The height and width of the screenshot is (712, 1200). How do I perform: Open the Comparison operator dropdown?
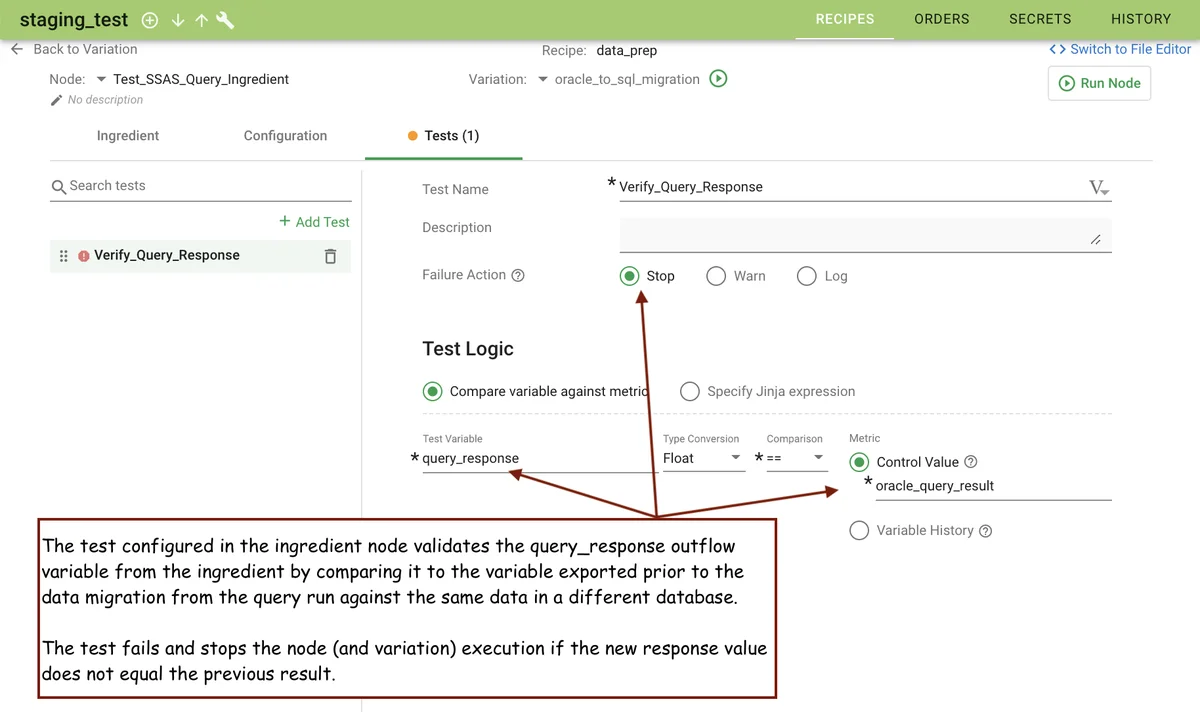tap(796, 458)
